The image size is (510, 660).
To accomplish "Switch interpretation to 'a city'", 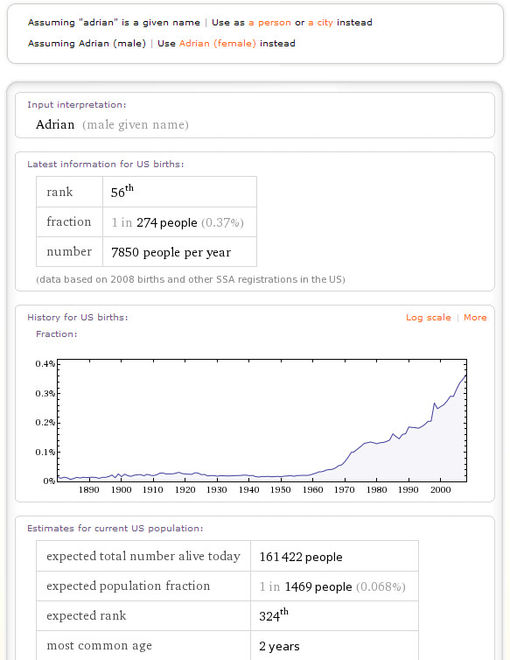I will pos(321,22).
